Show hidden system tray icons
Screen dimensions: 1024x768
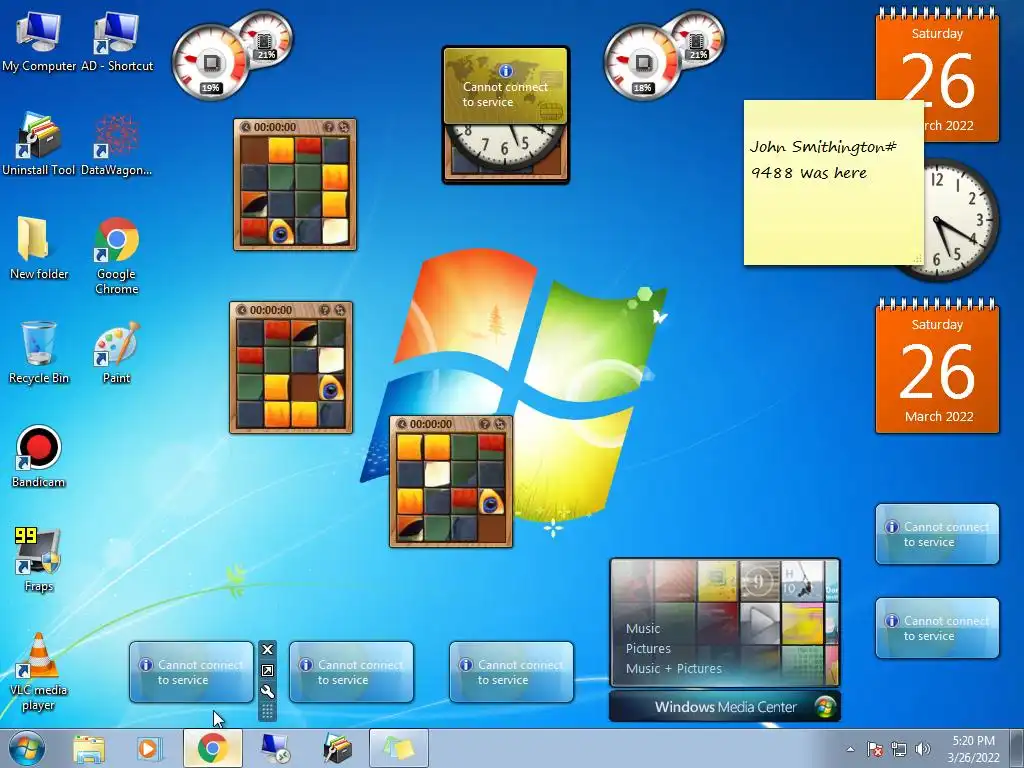850,749
